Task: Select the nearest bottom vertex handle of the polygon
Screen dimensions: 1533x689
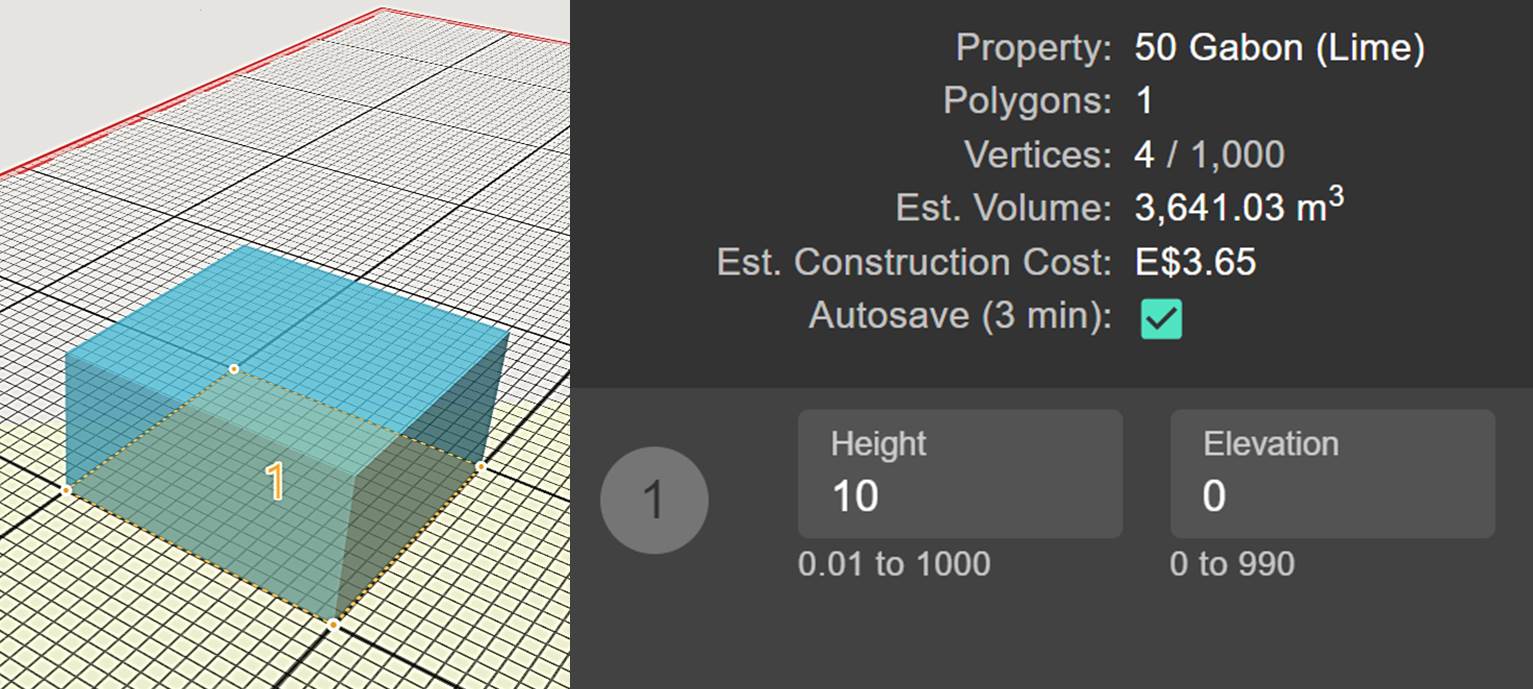Action: pos(333,624)
